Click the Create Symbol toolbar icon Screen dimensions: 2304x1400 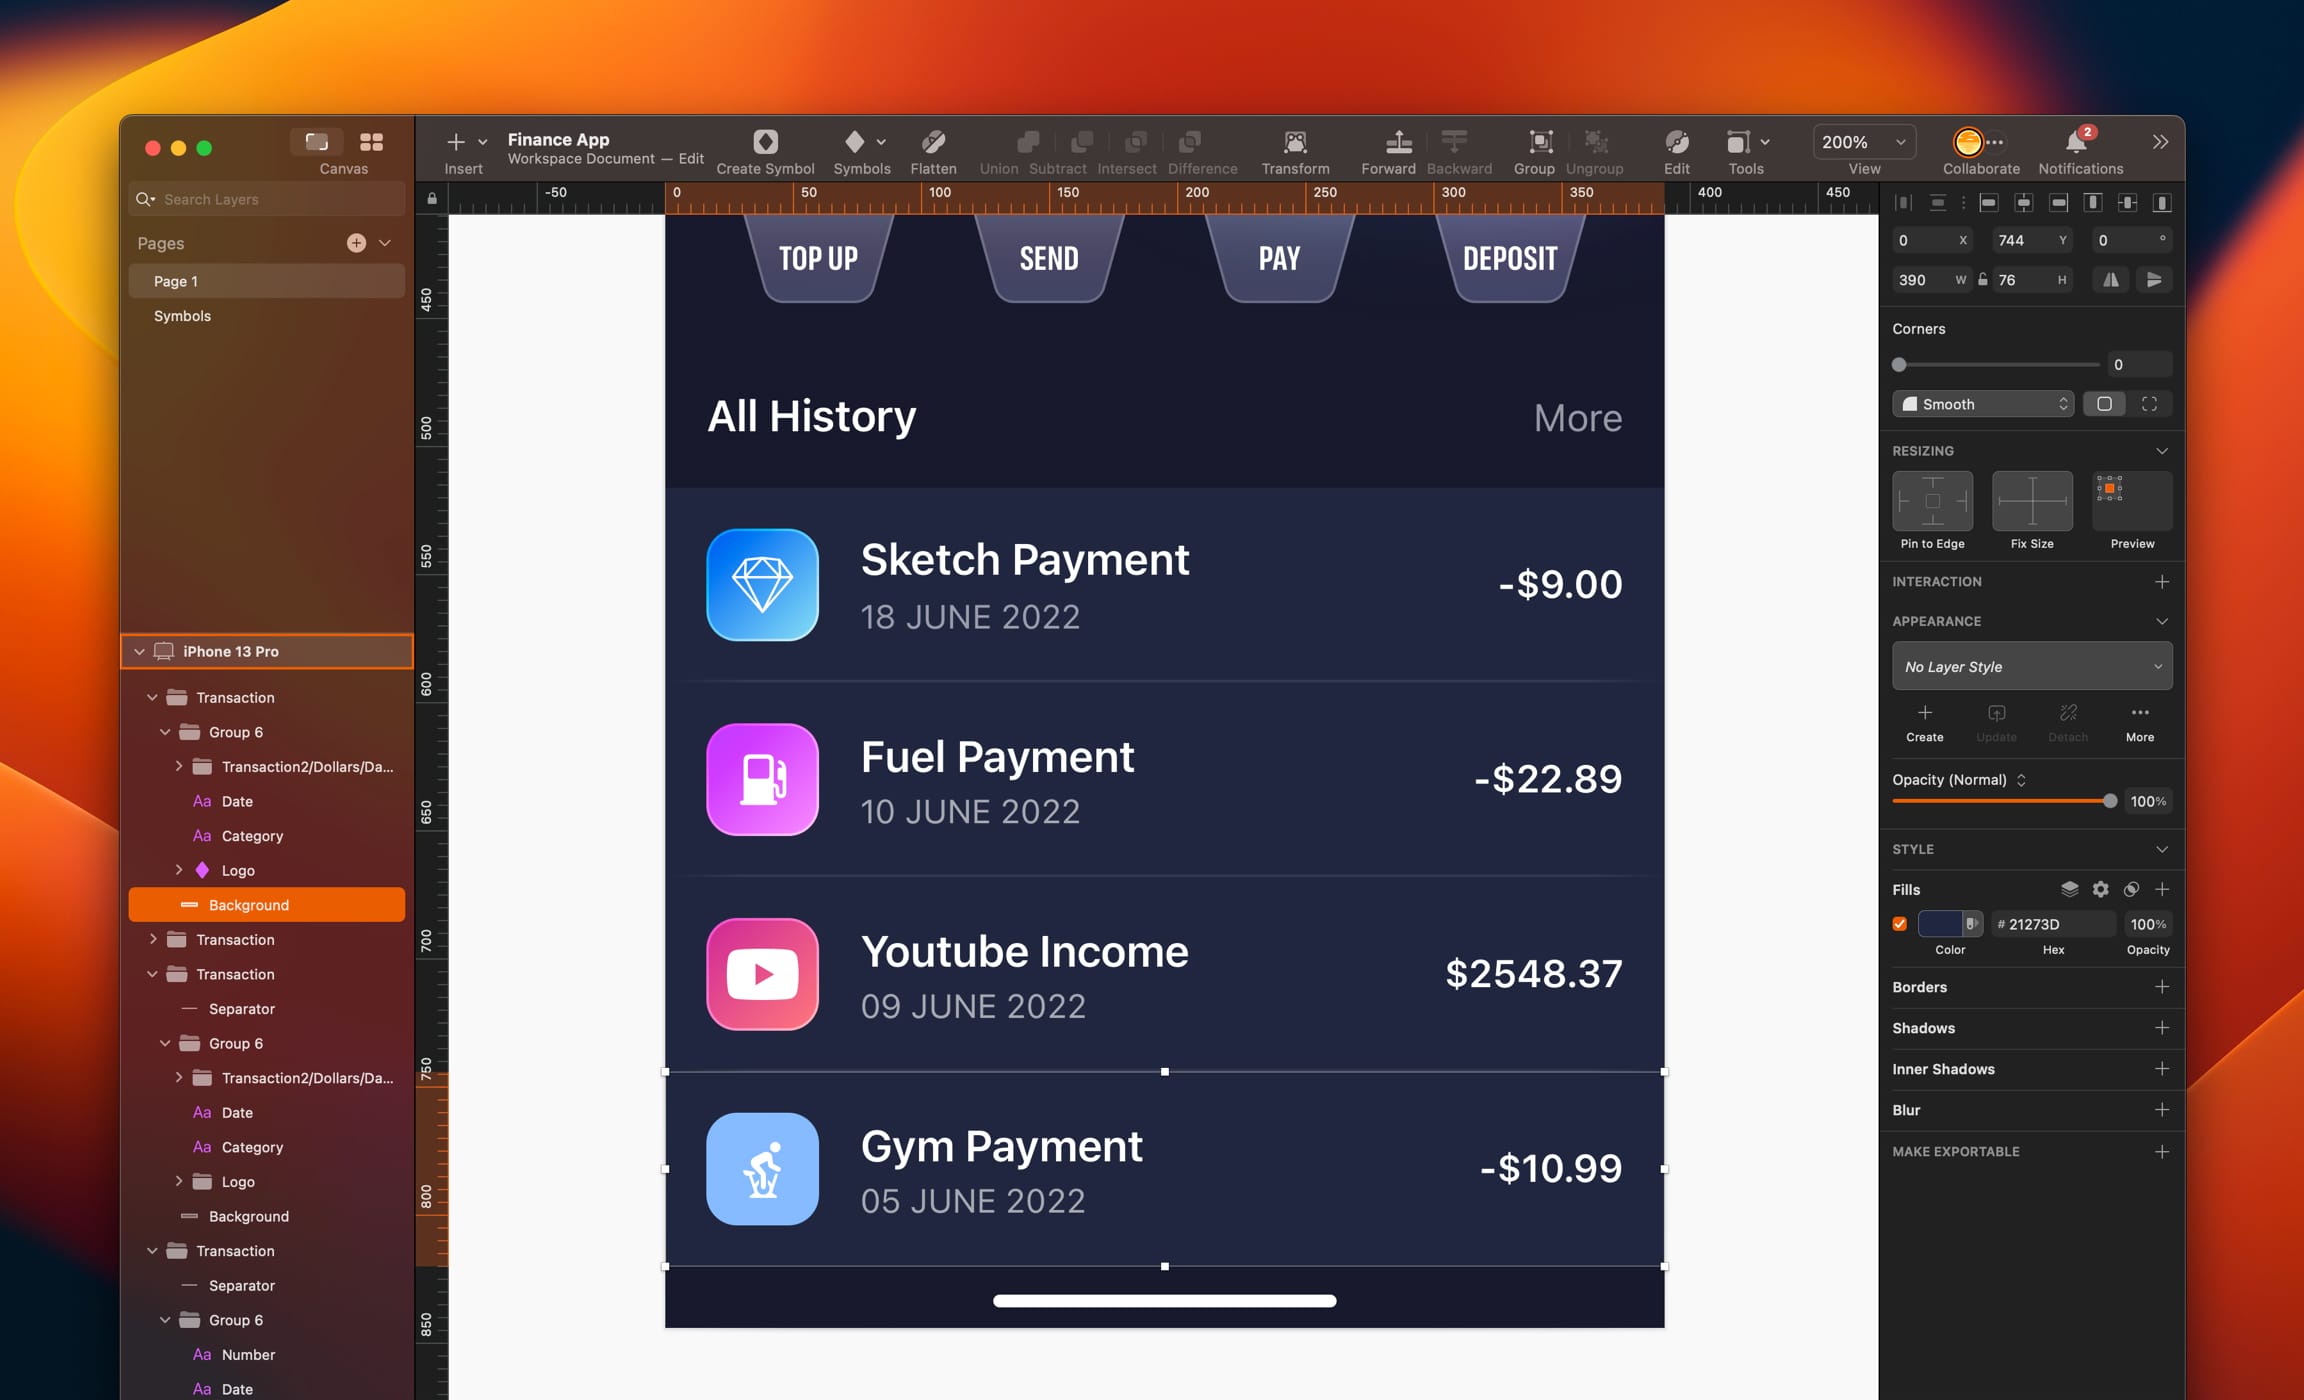point(765,142)
